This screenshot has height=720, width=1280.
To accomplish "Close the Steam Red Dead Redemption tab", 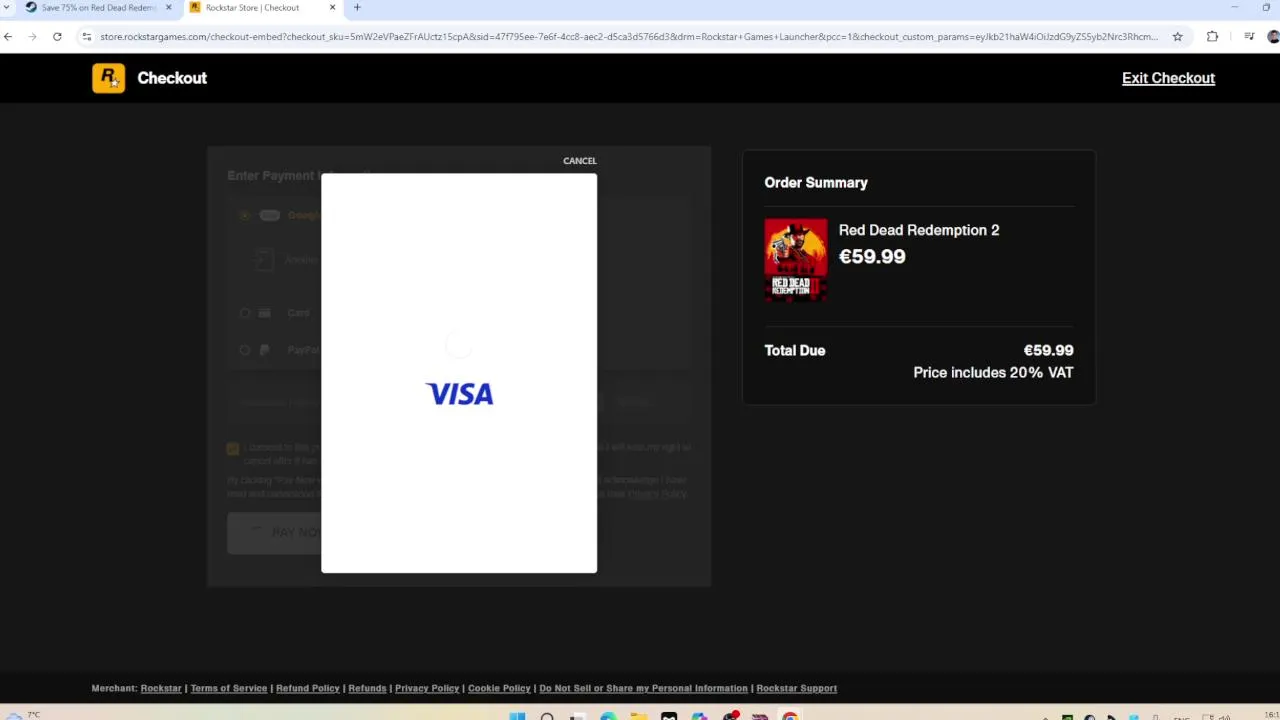I will point(168,8).
